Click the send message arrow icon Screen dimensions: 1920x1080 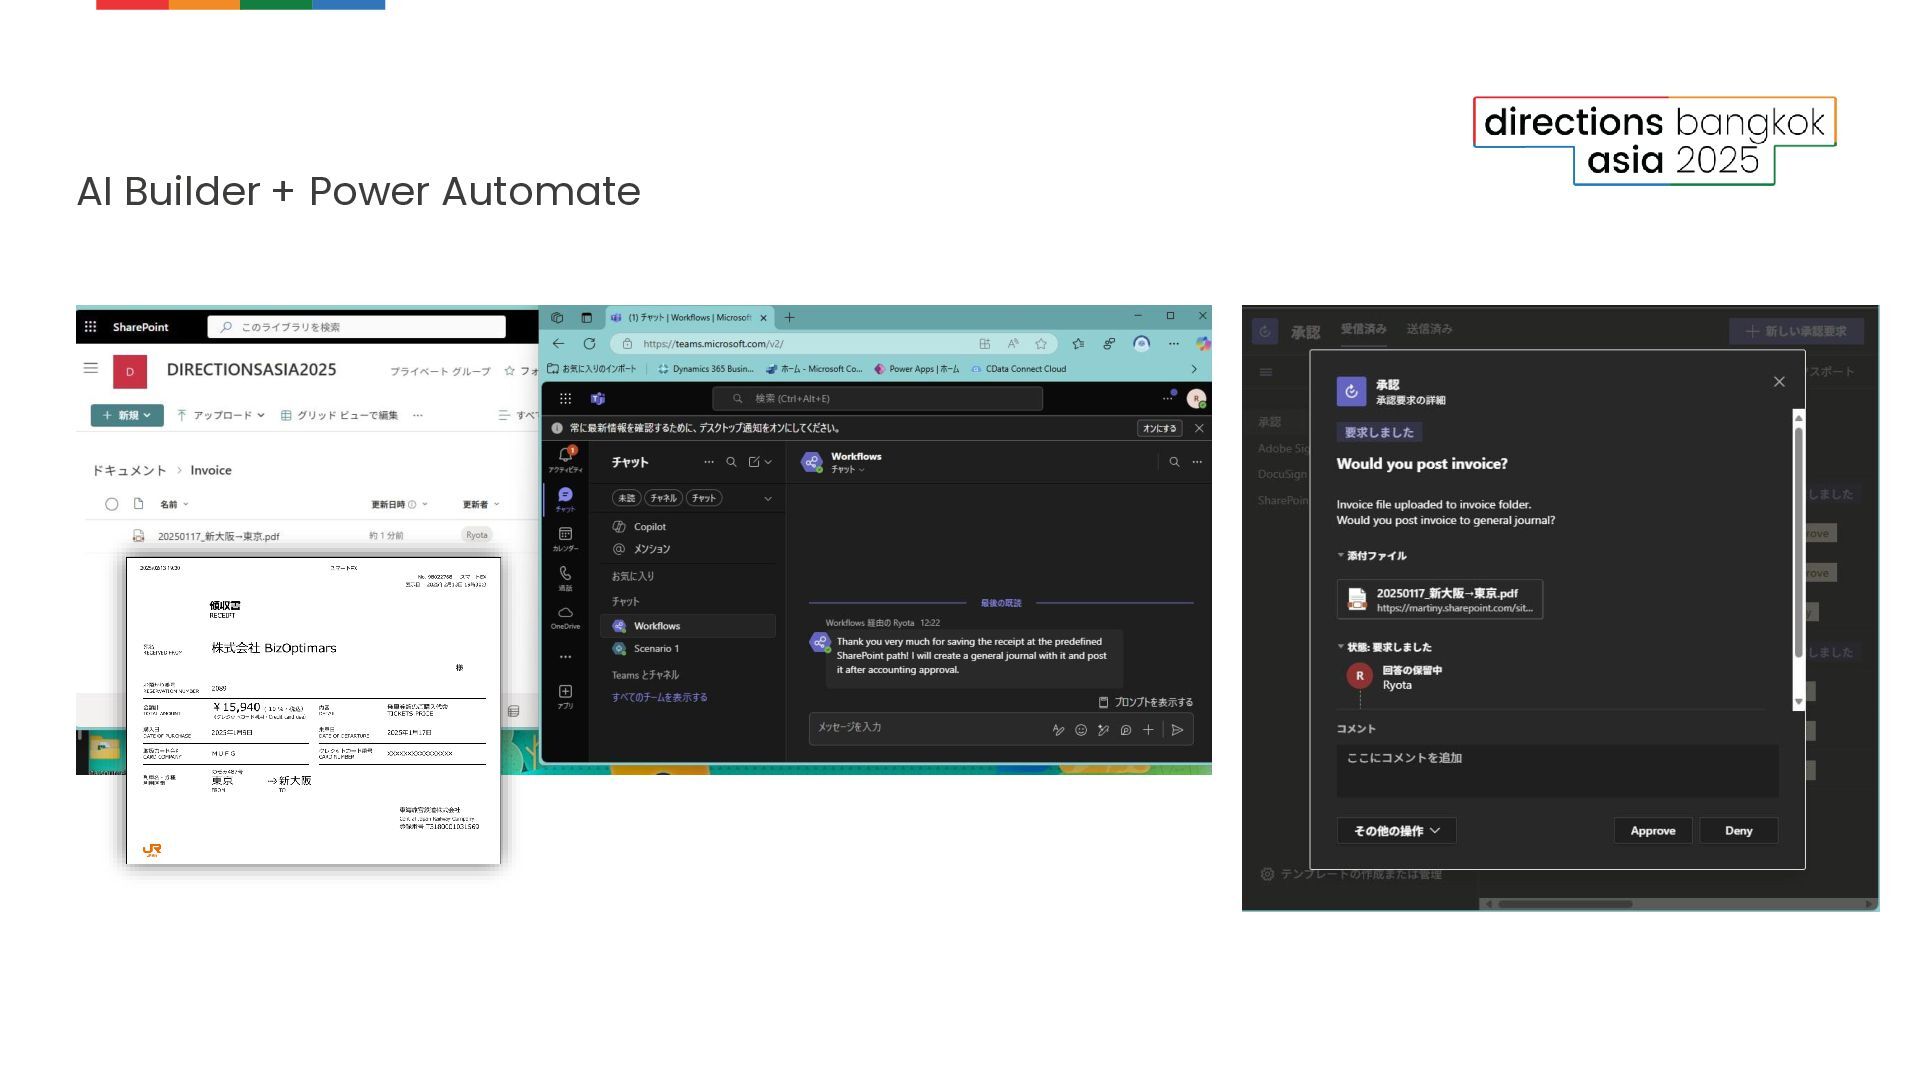1177,730
